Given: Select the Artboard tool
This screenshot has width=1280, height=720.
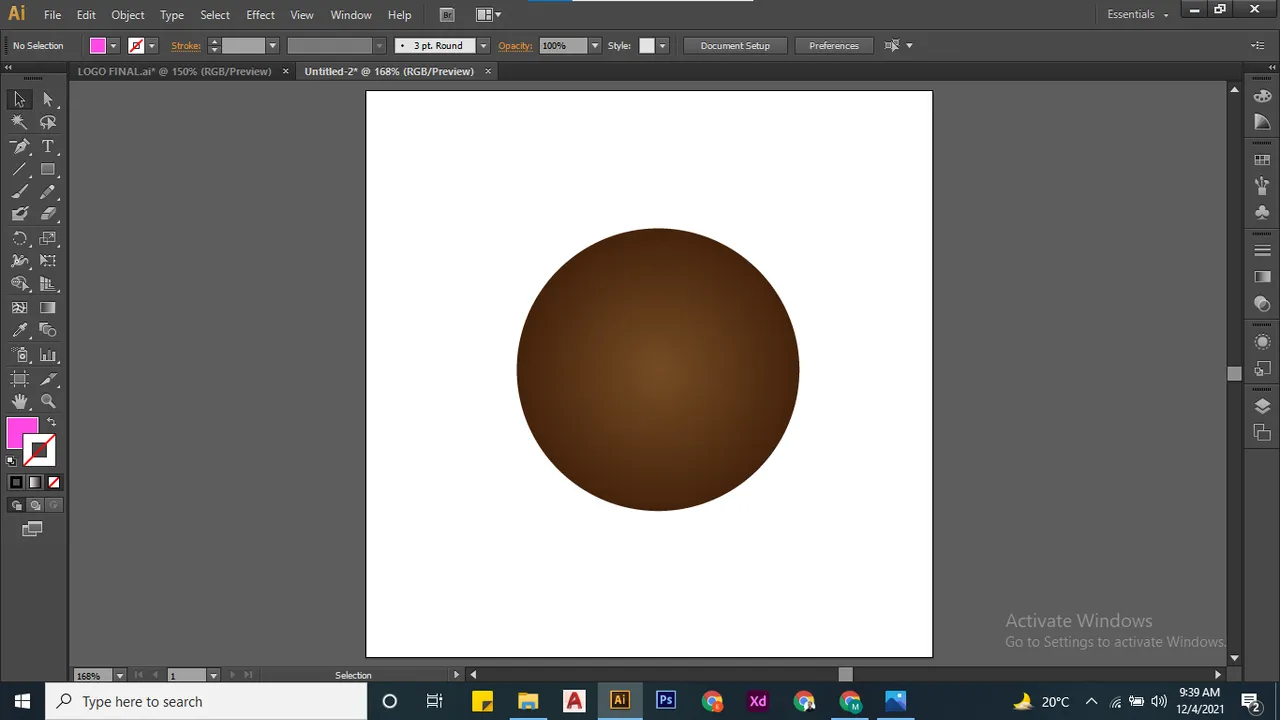Looking at the screenshot, I should 19,379.
